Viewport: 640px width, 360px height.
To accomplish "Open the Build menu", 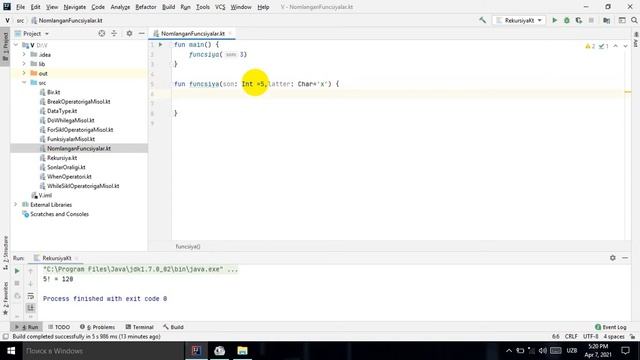I will click(168, 7).
